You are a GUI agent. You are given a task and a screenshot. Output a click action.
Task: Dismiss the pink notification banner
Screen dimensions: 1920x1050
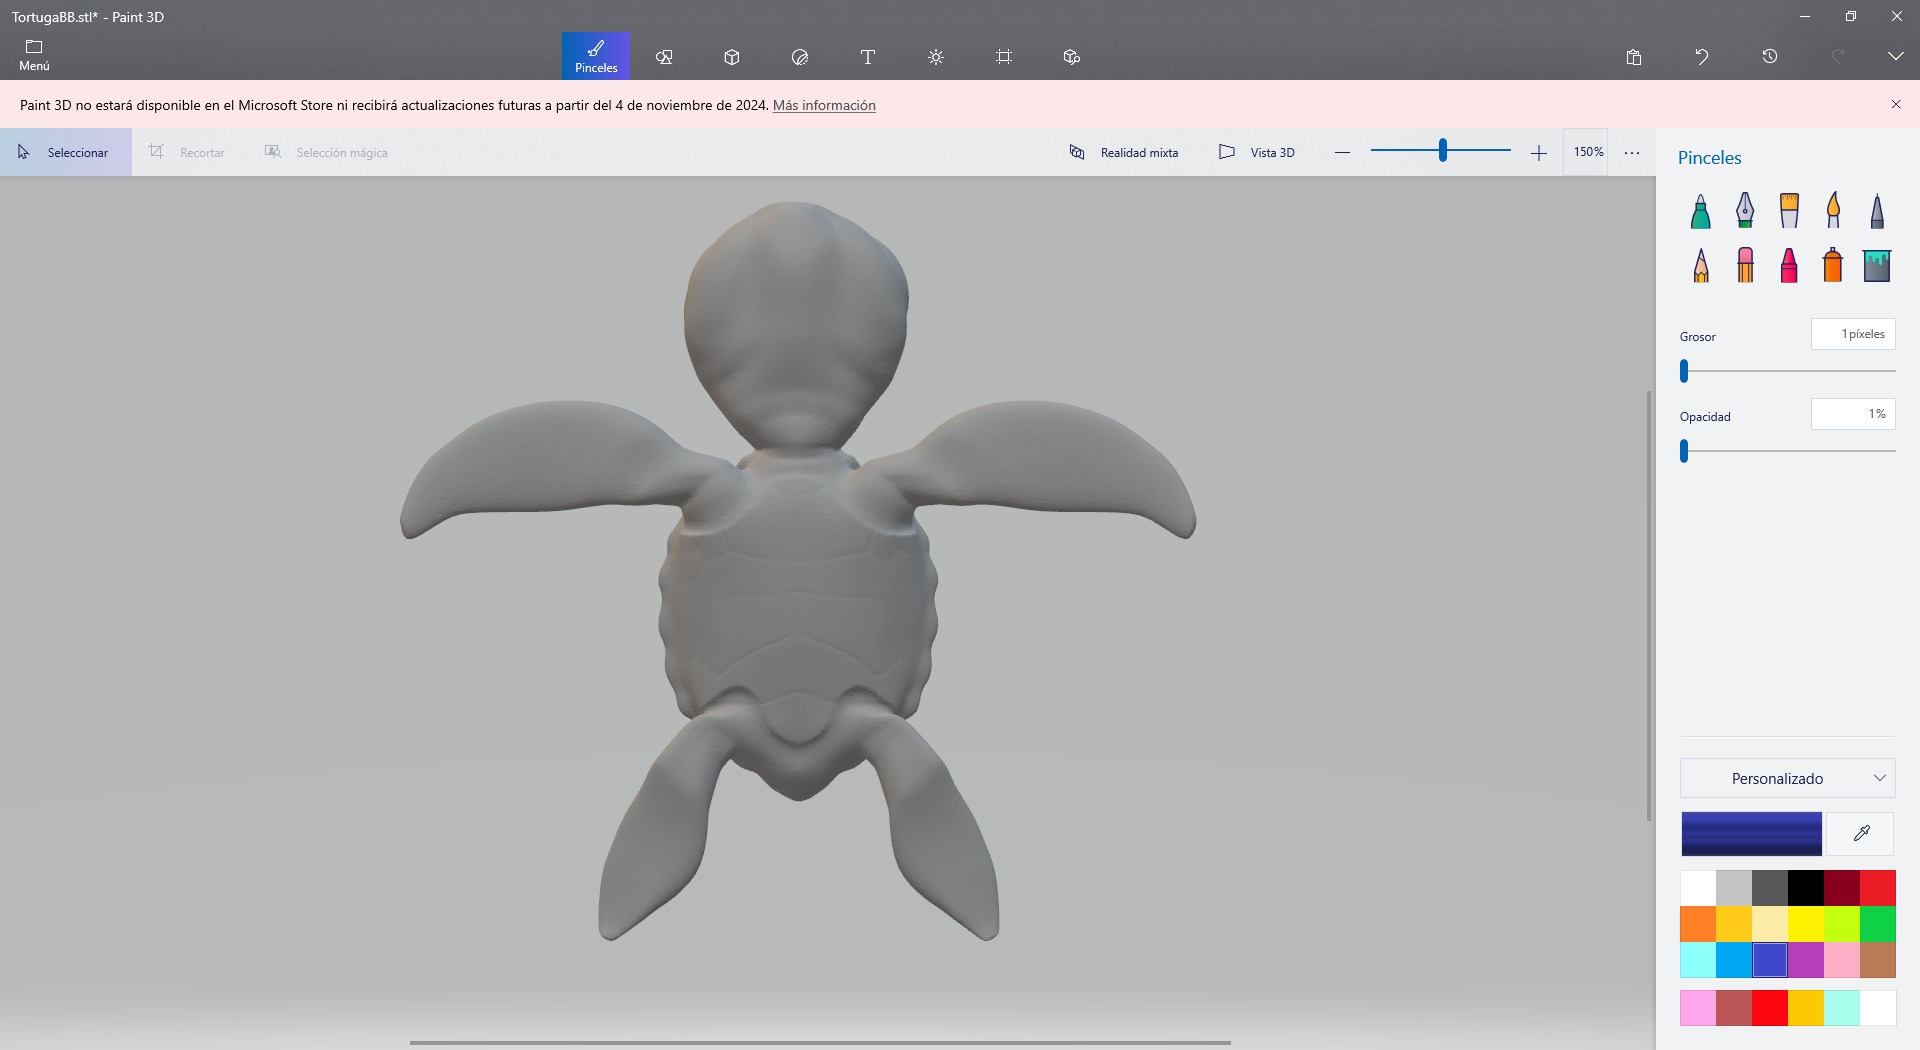(1895, 104)
